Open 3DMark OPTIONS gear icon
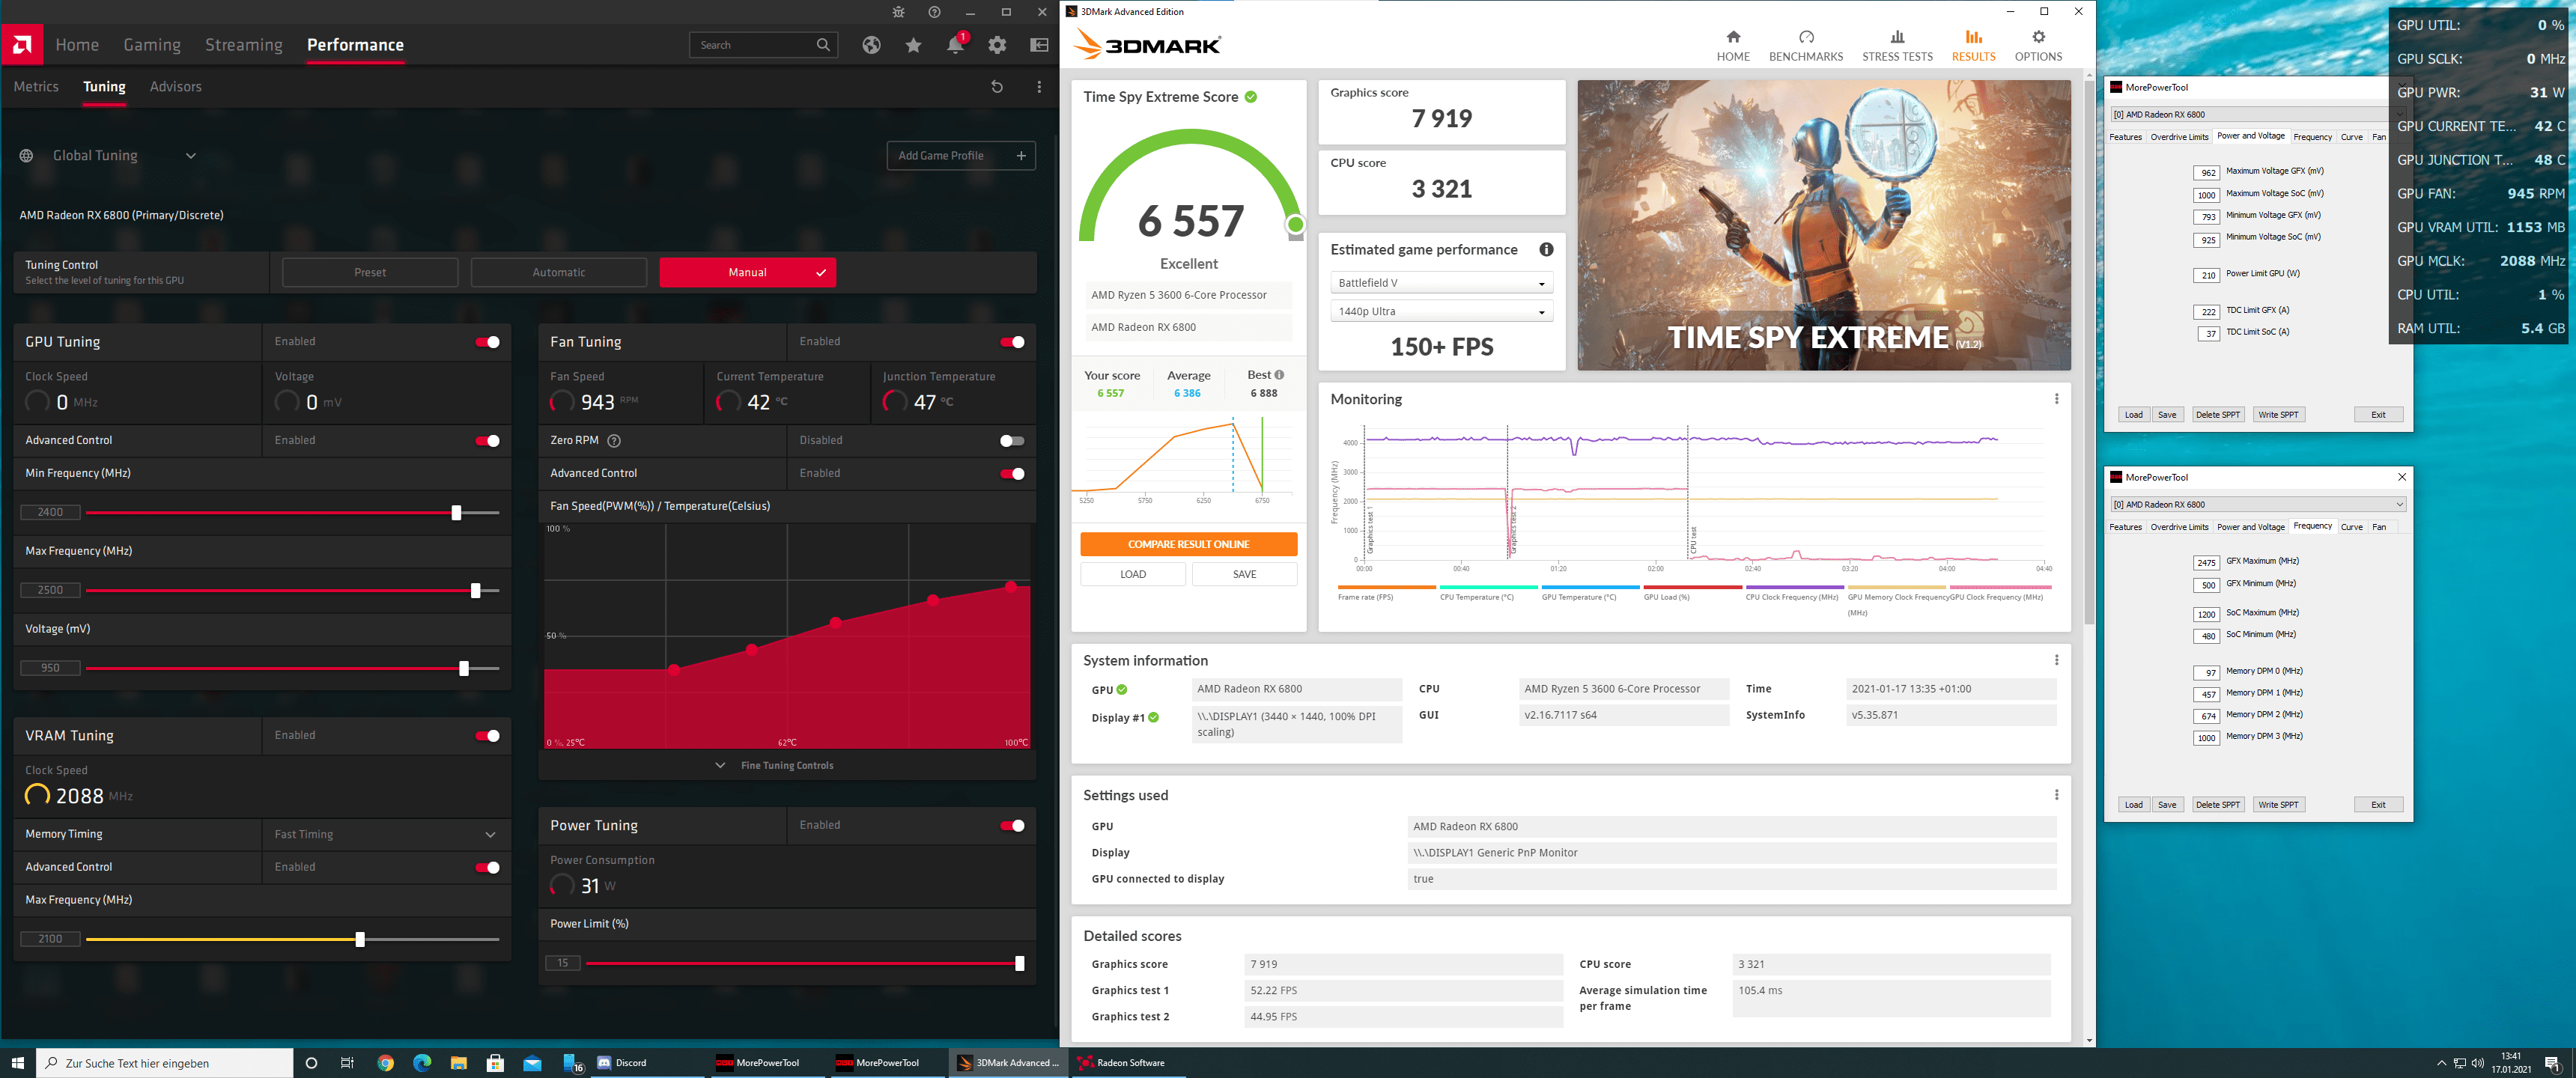Viewport: 2576px width, 1078px height. click(2038, 37)
